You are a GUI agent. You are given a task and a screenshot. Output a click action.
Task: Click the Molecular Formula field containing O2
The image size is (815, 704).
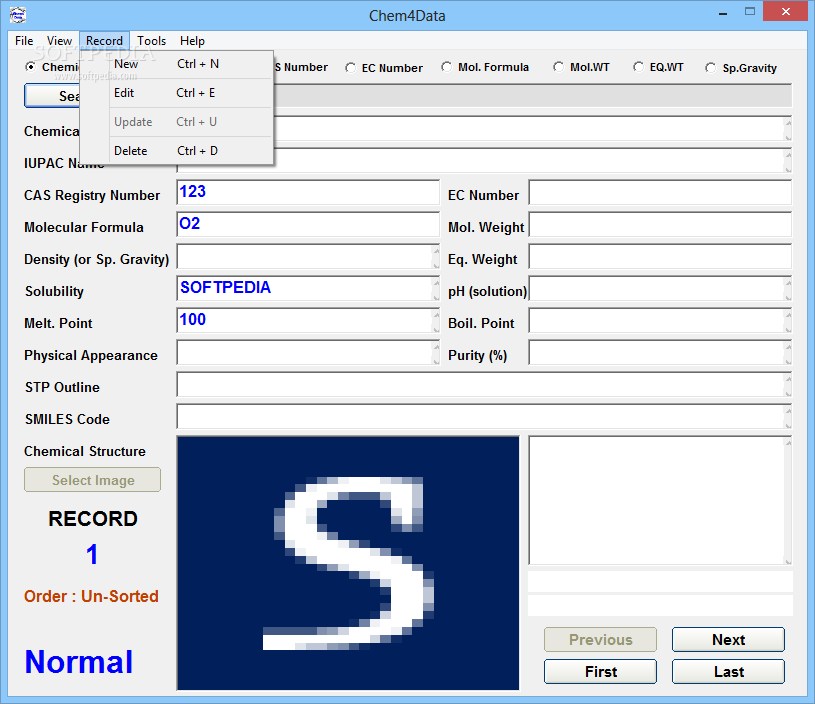tap(308, 224)
